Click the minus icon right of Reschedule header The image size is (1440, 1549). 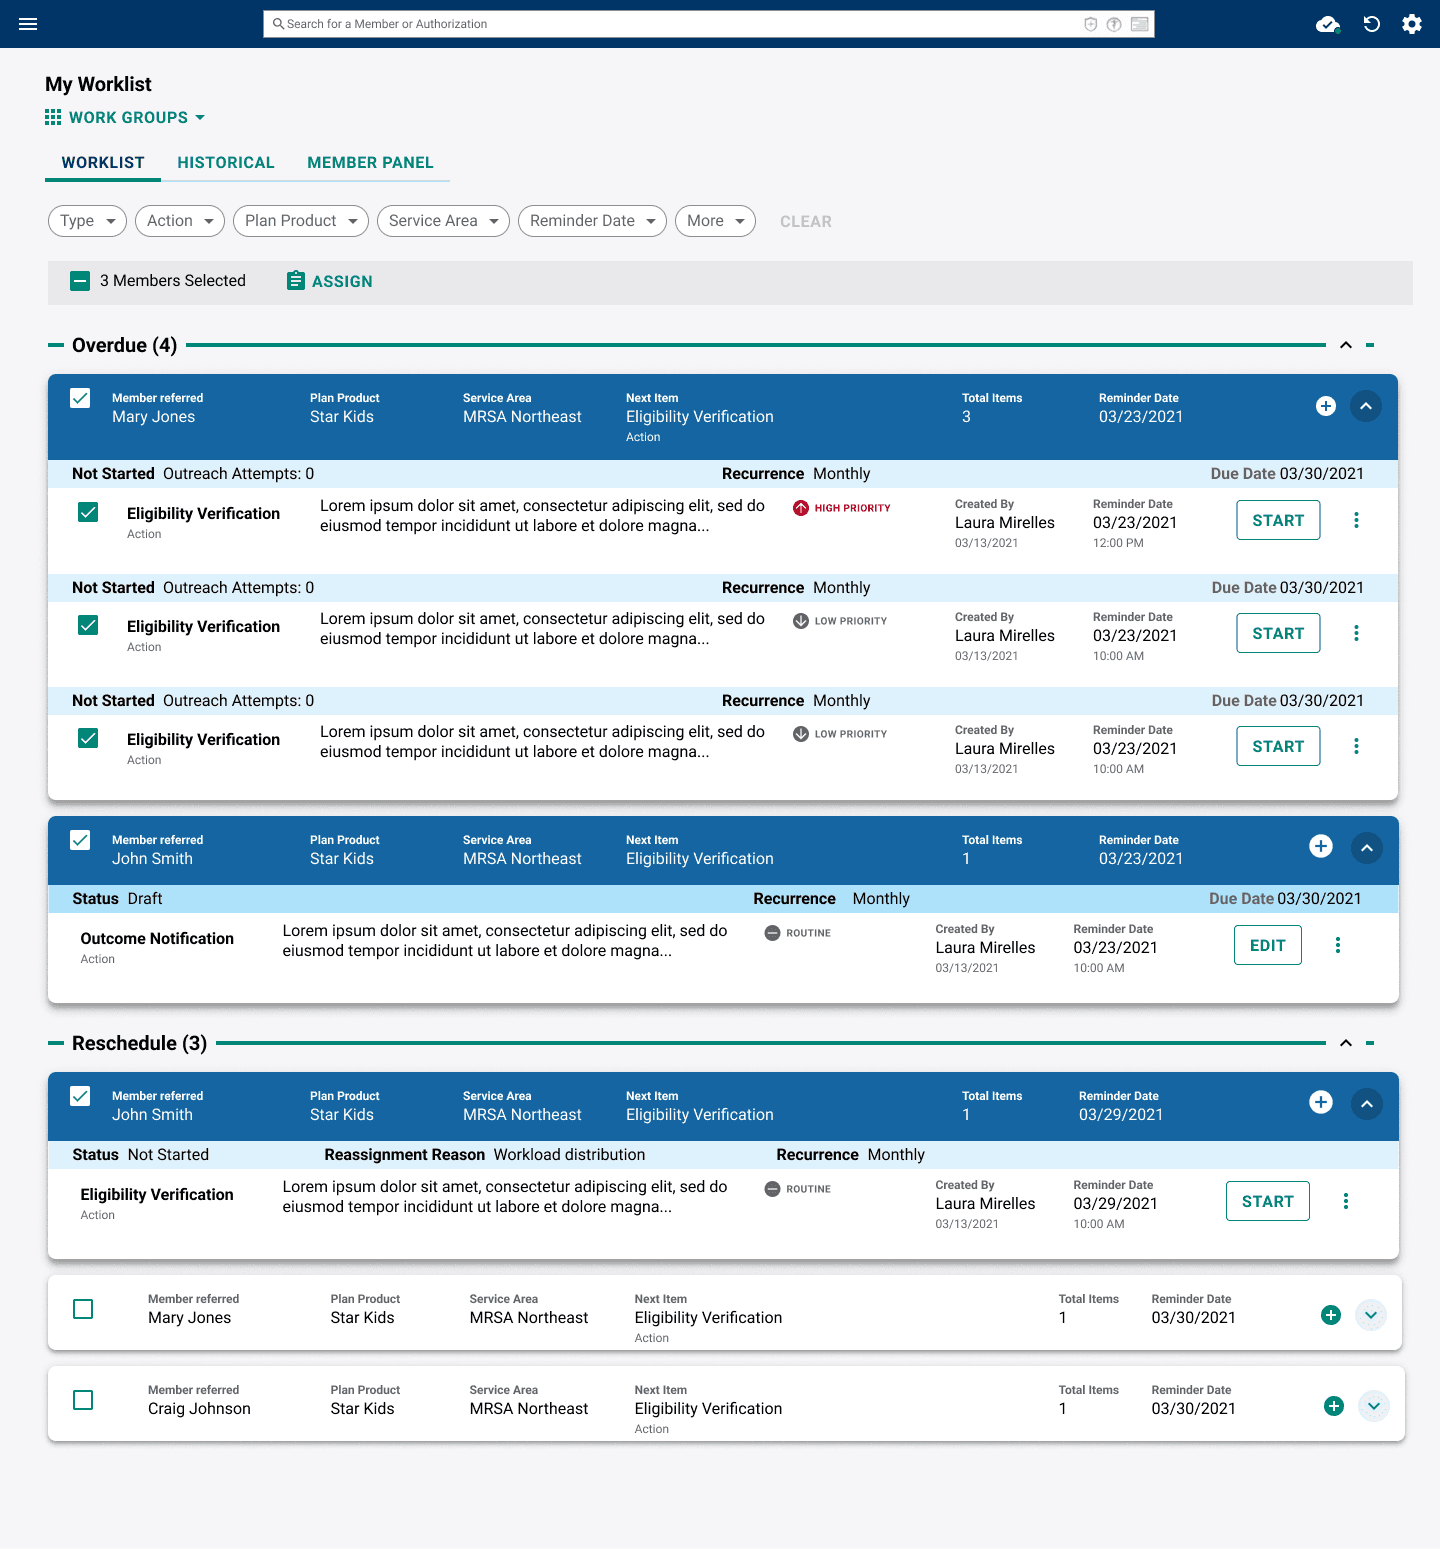1370,1043
